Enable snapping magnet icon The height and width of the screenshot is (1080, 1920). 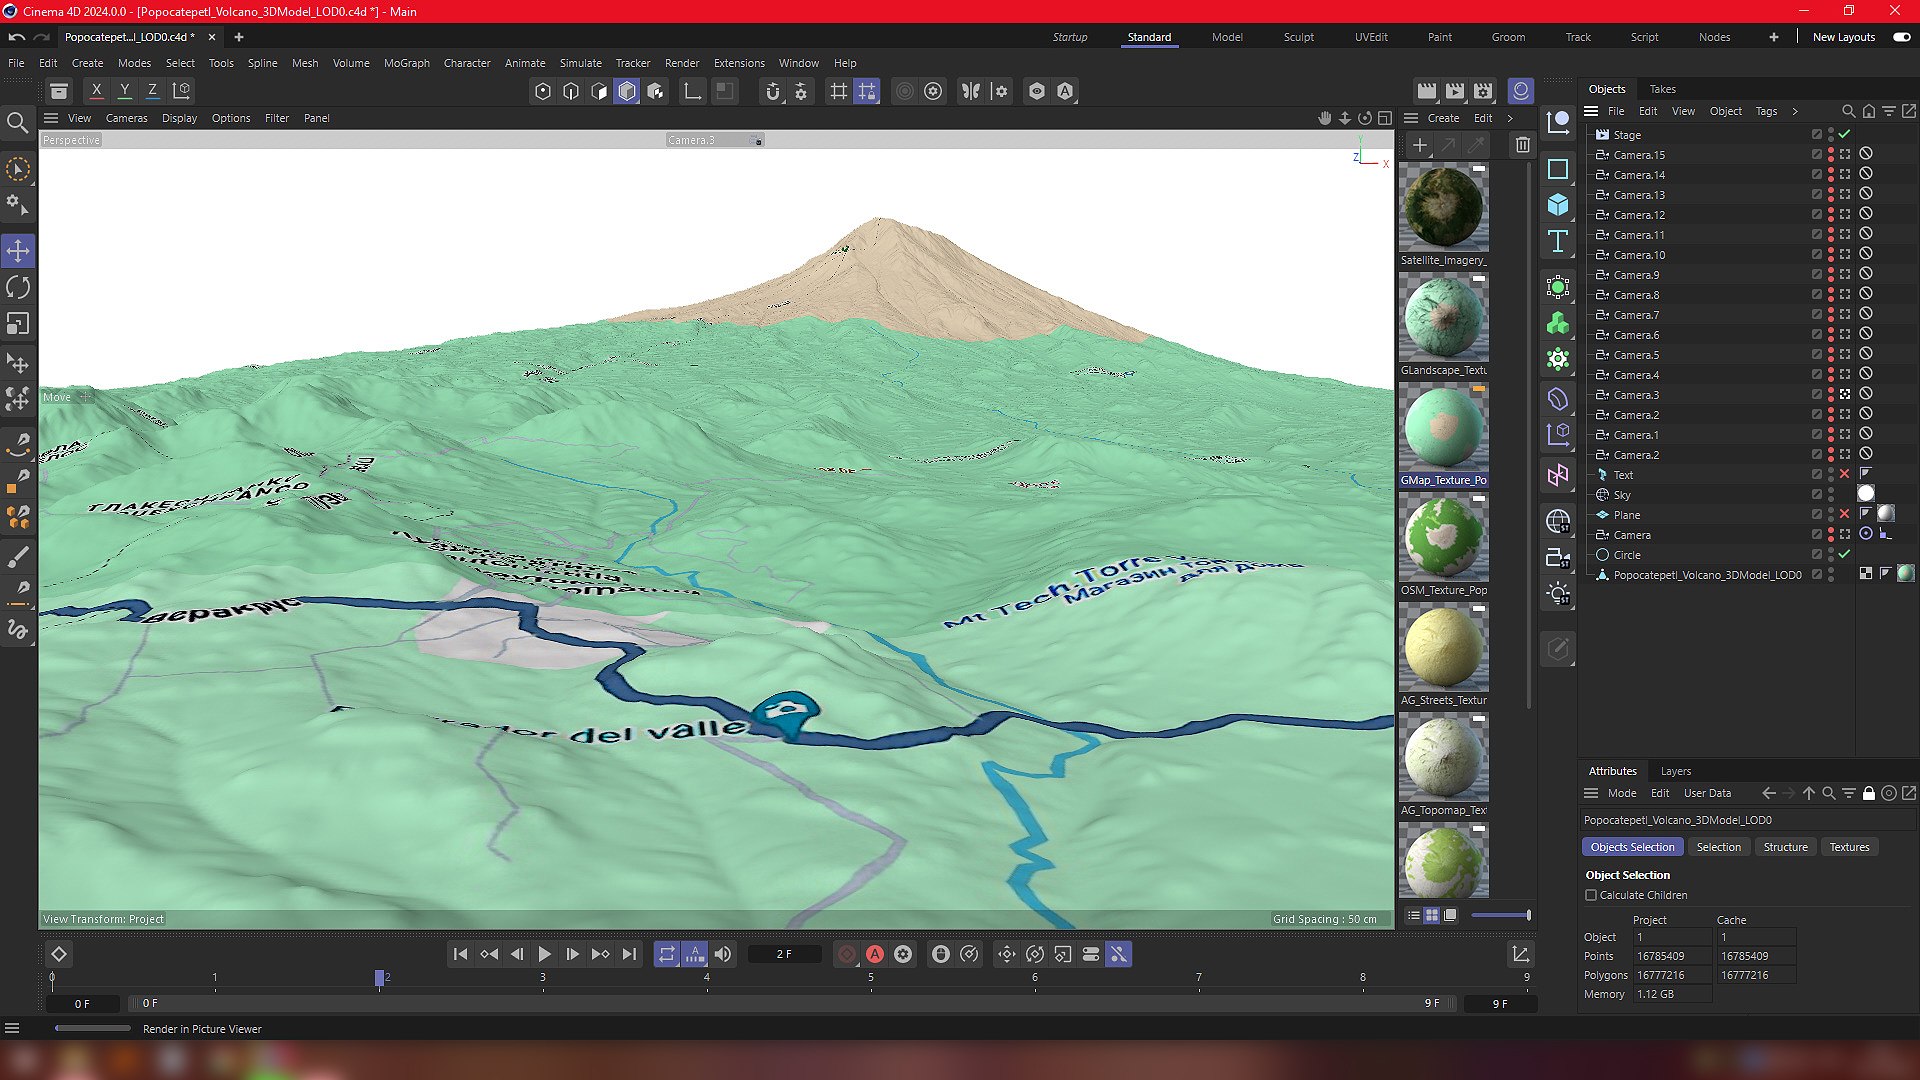[772, 91]
